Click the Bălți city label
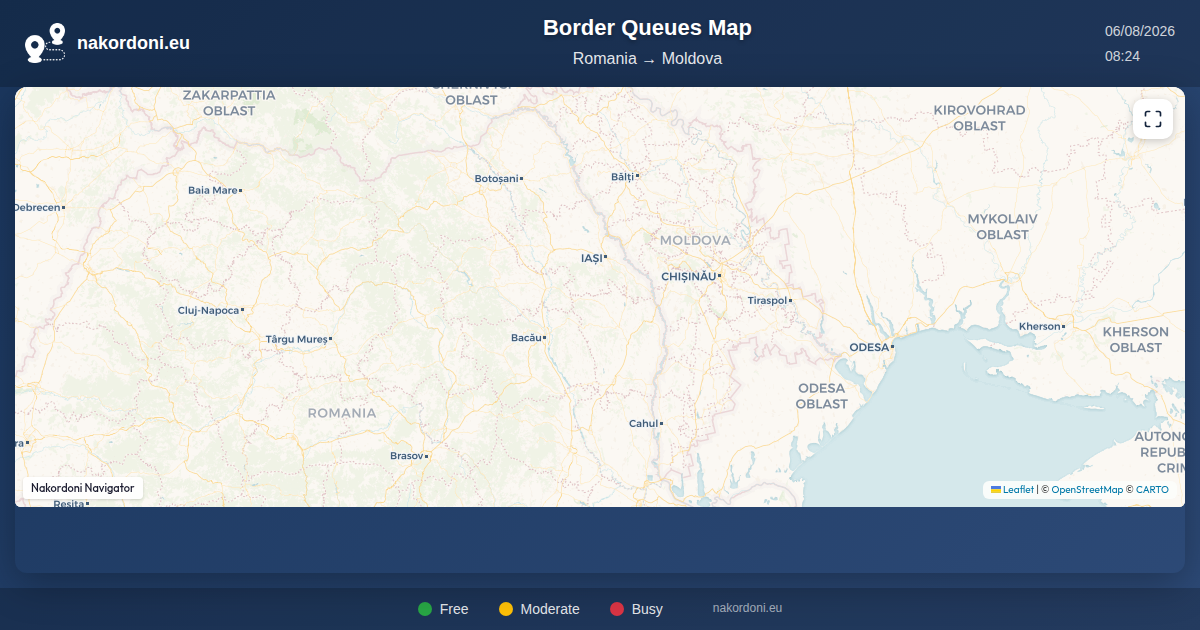The height and width of the screenshot is (630, 1200). click(x=622, y=176)
